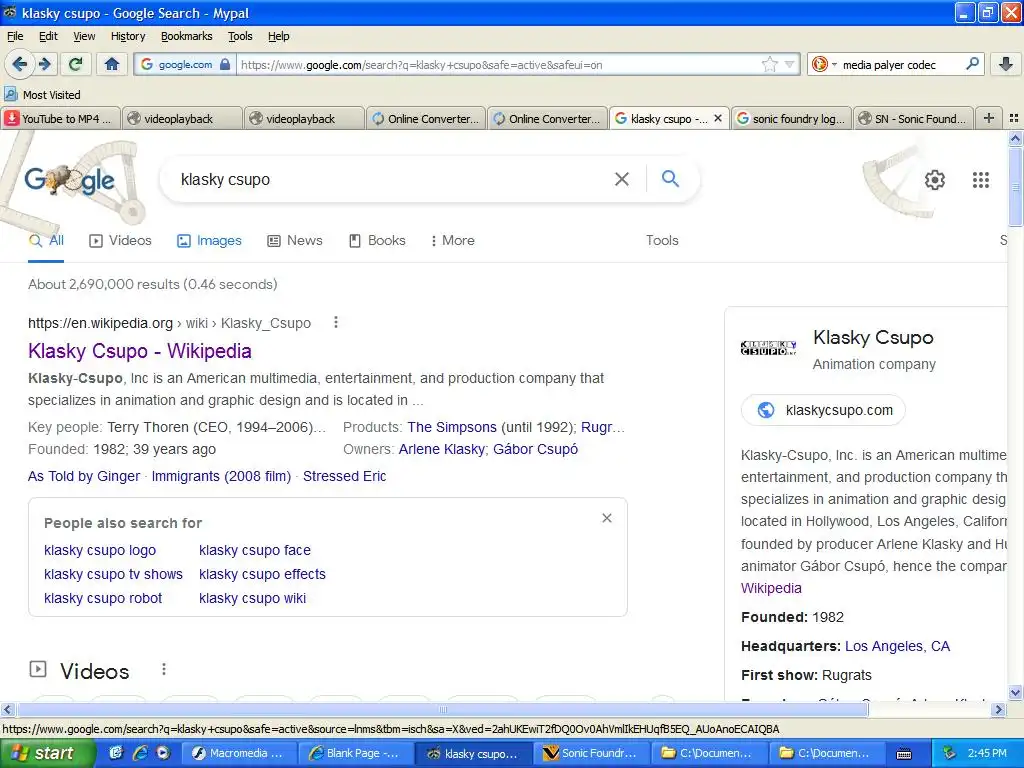Viewport: 1024px width, 768px height.
Task: Go forward with the forward arrow
Action: coord(44,64)
